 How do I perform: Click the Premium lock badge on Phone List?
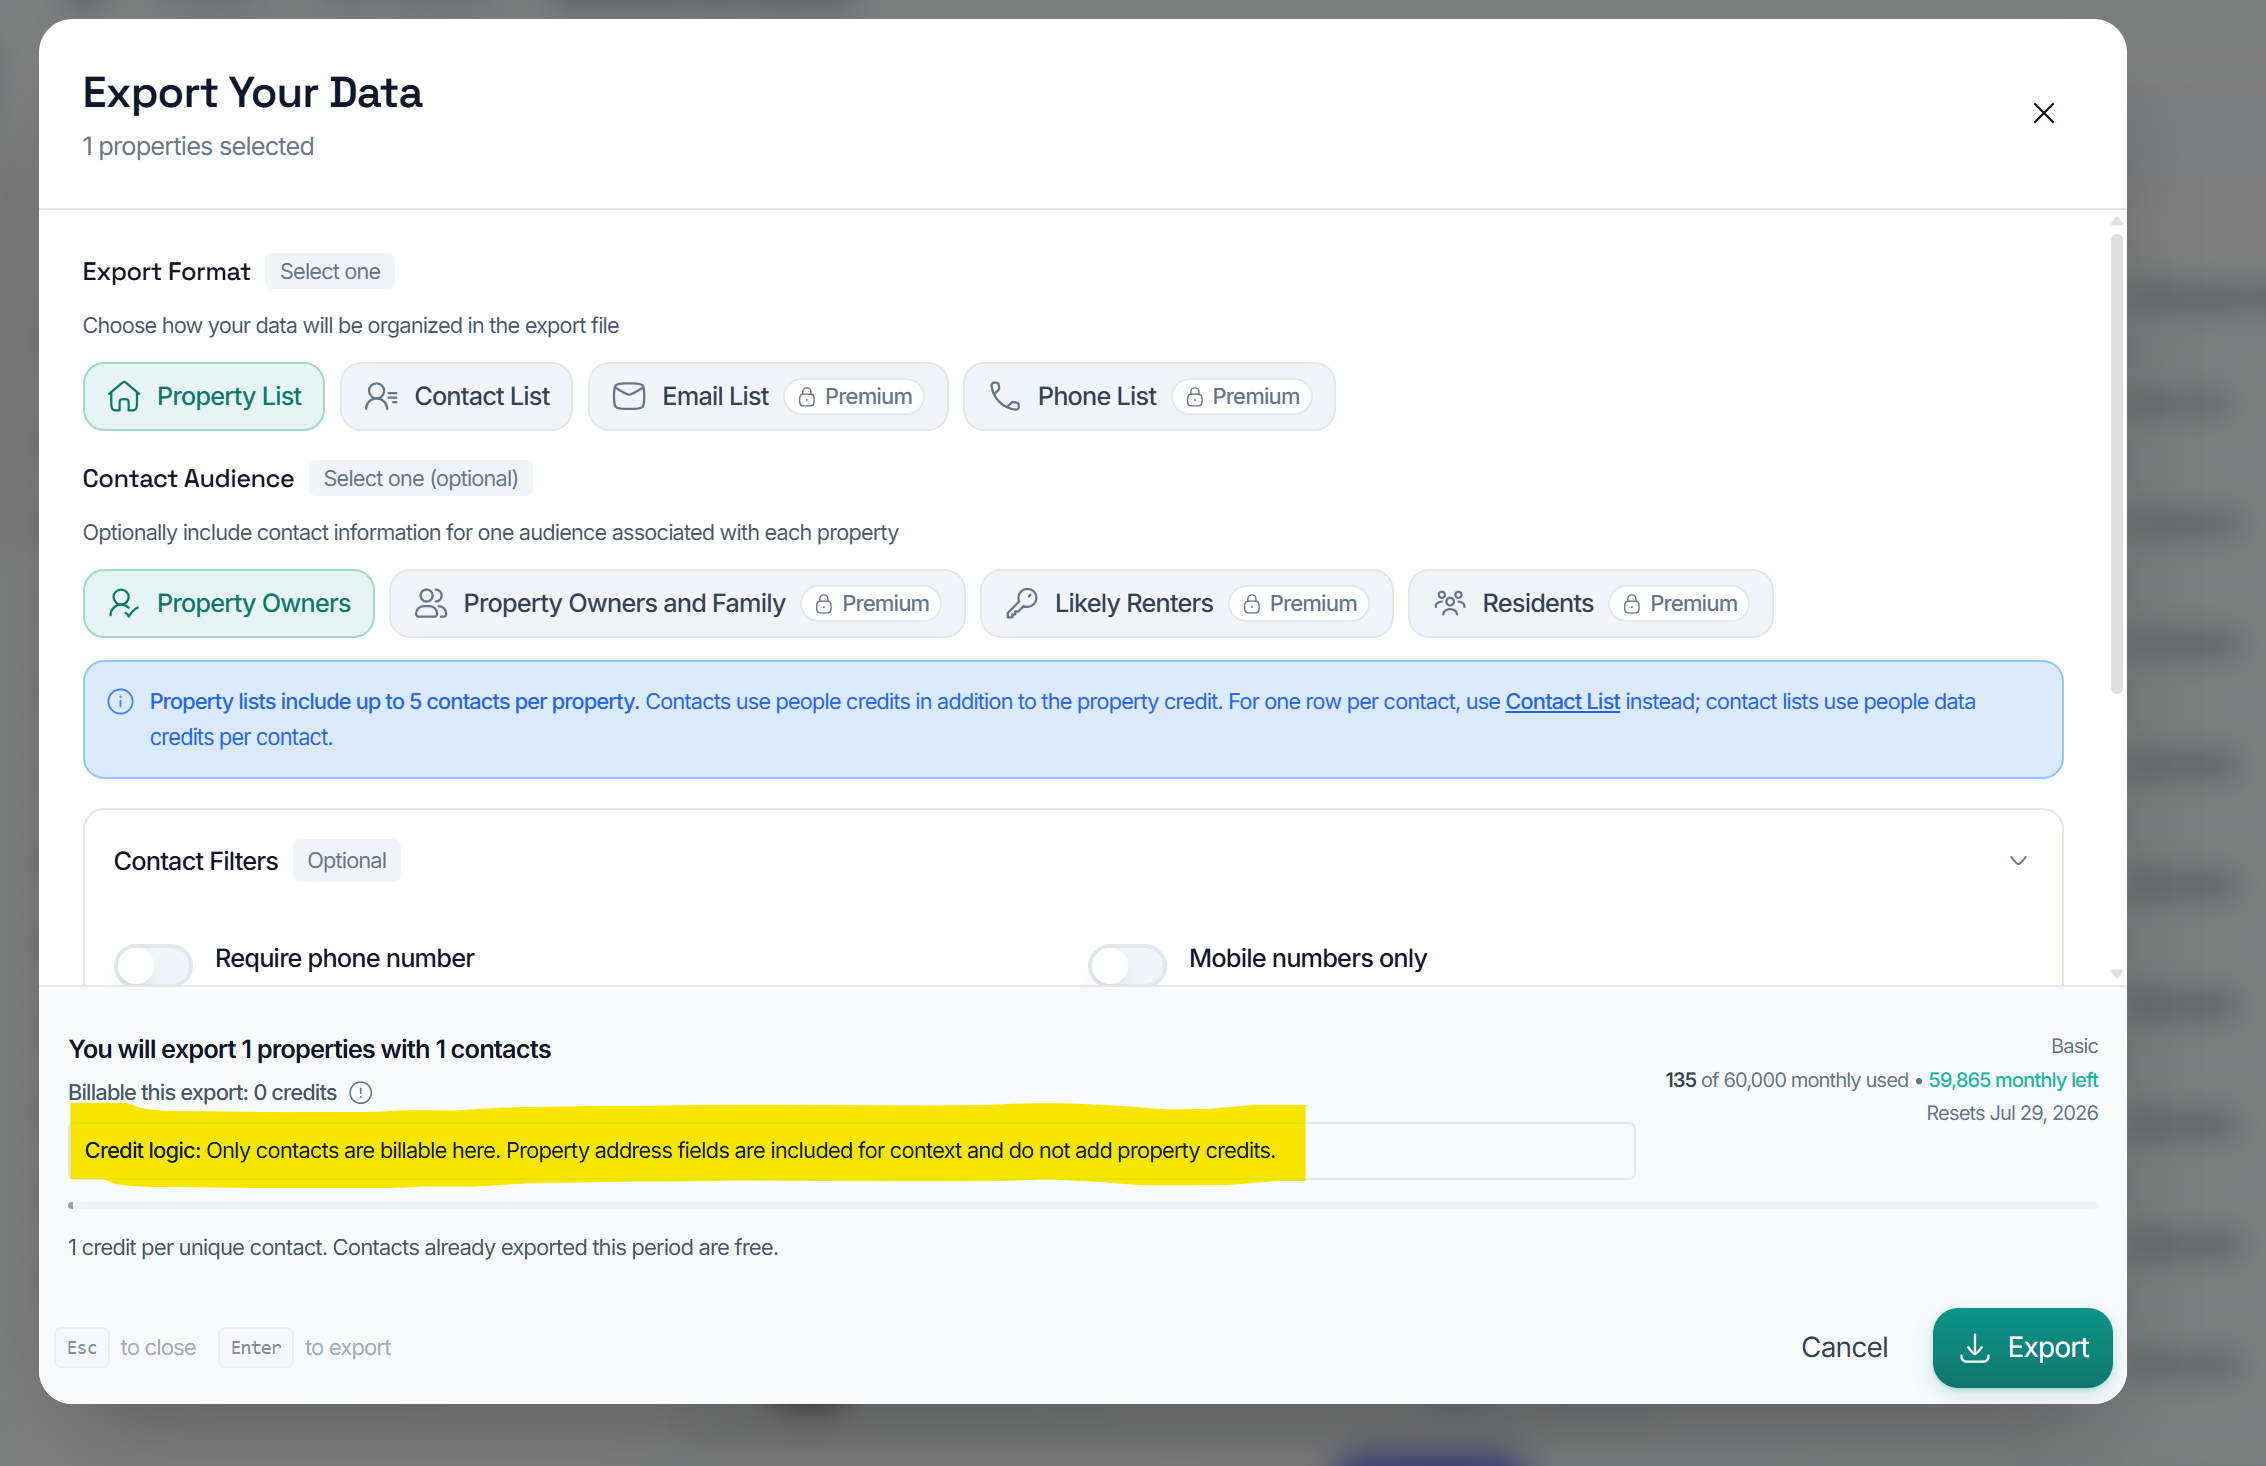1242,396
